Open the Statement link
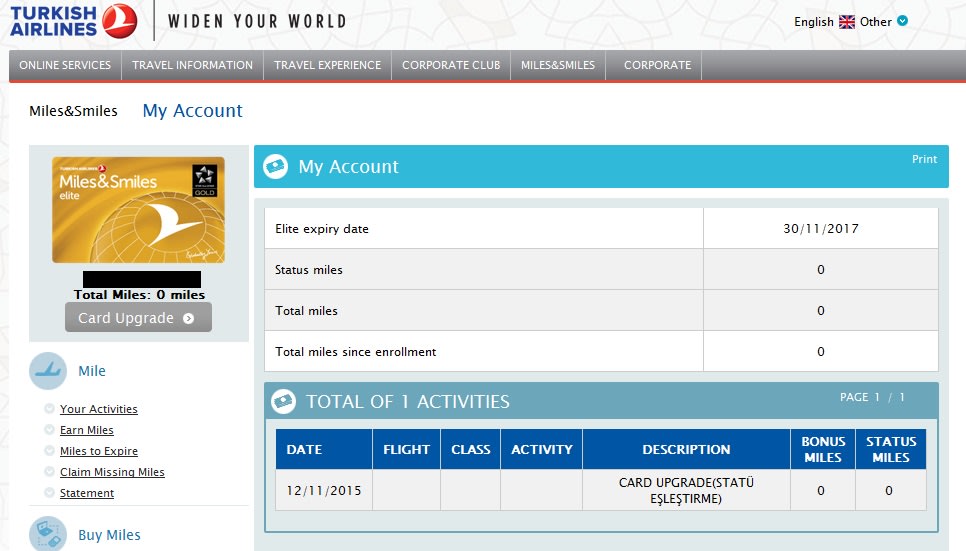 click(x=87, y=493)
